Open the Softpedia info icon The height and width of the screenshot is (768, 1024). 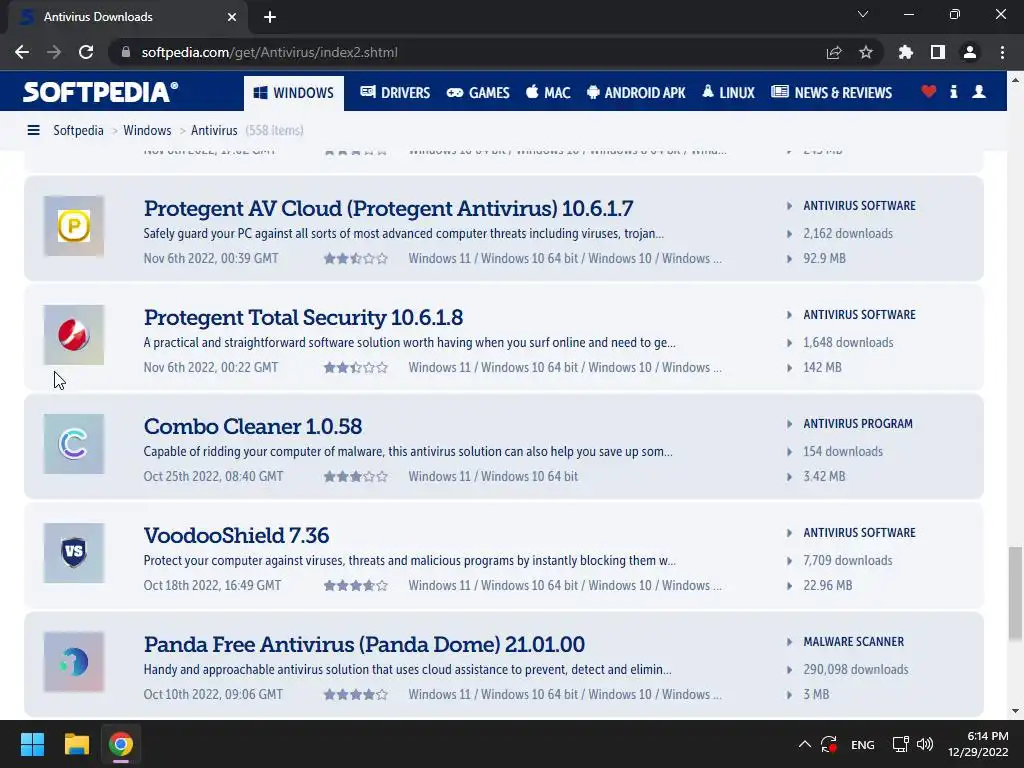tap(953, 92)
